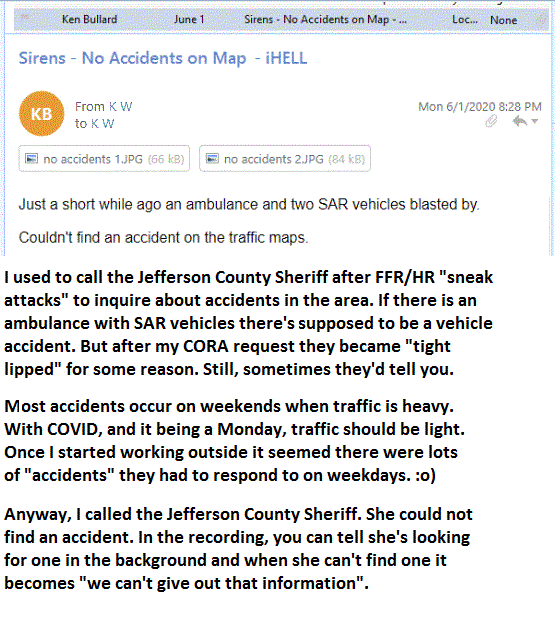Click the Loc... column entry

click(465, 19)
